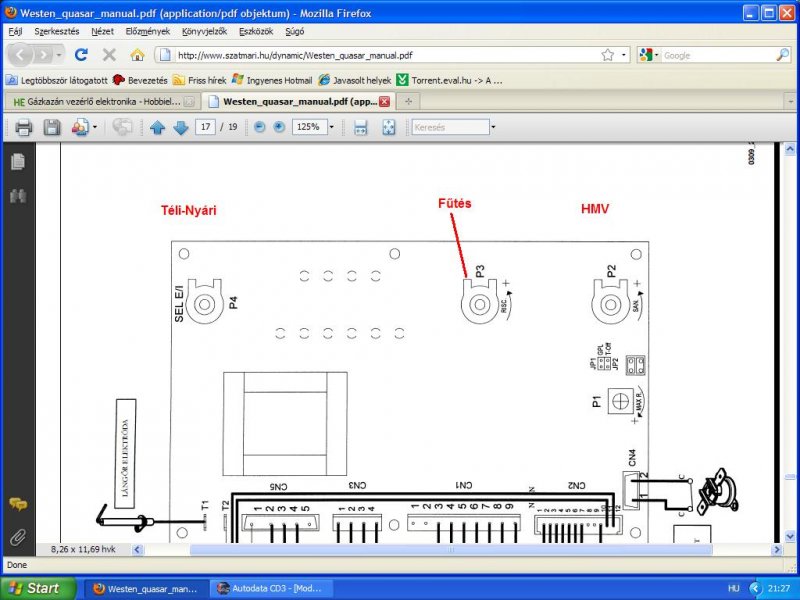Open the comments panel speech bubbles icon

tap(18, 504)
